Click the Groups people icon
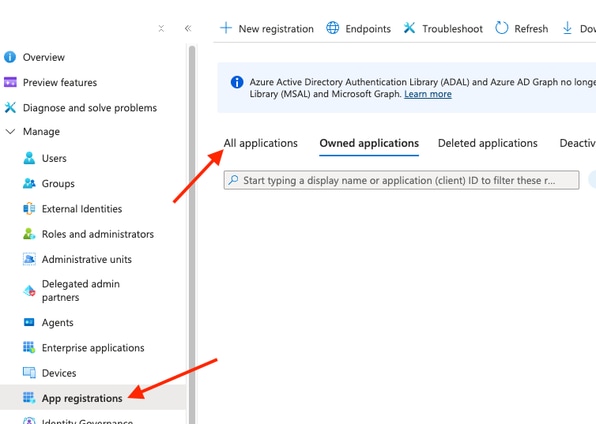 click(29, 183)
